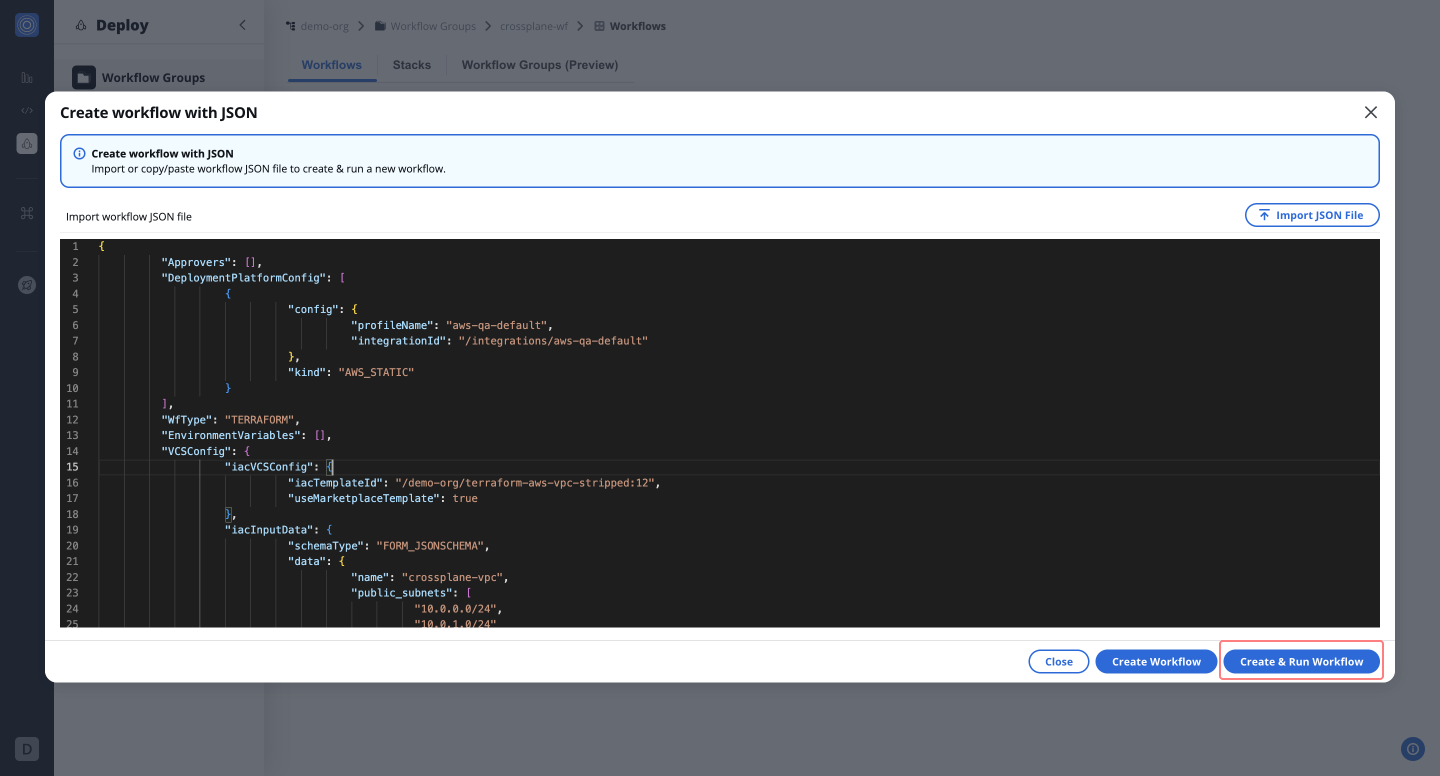Select the Workflows tab
The height and width of the screenshot is (776, 1440).
(x=331, y=65)
